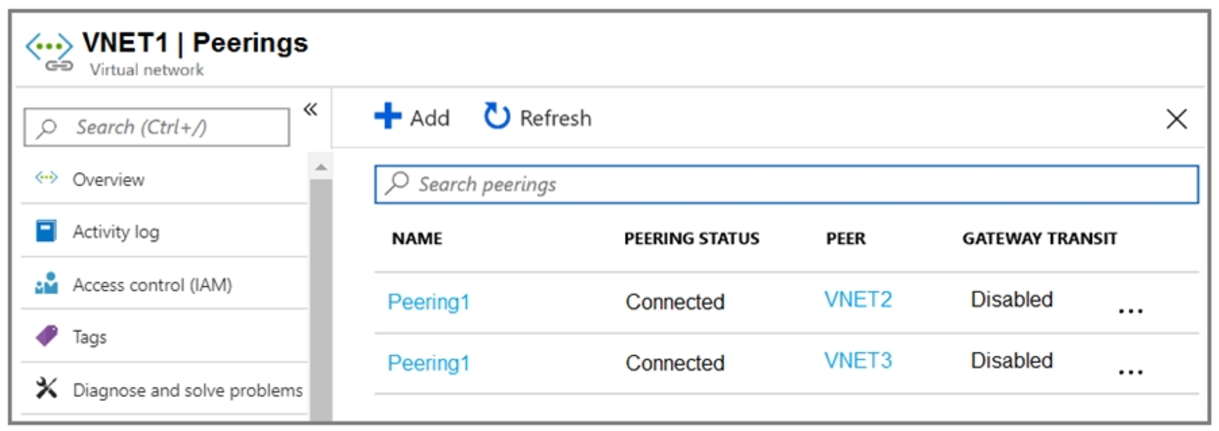Select Disabled gateway transit in VNET3 row

pos(1012,360)
